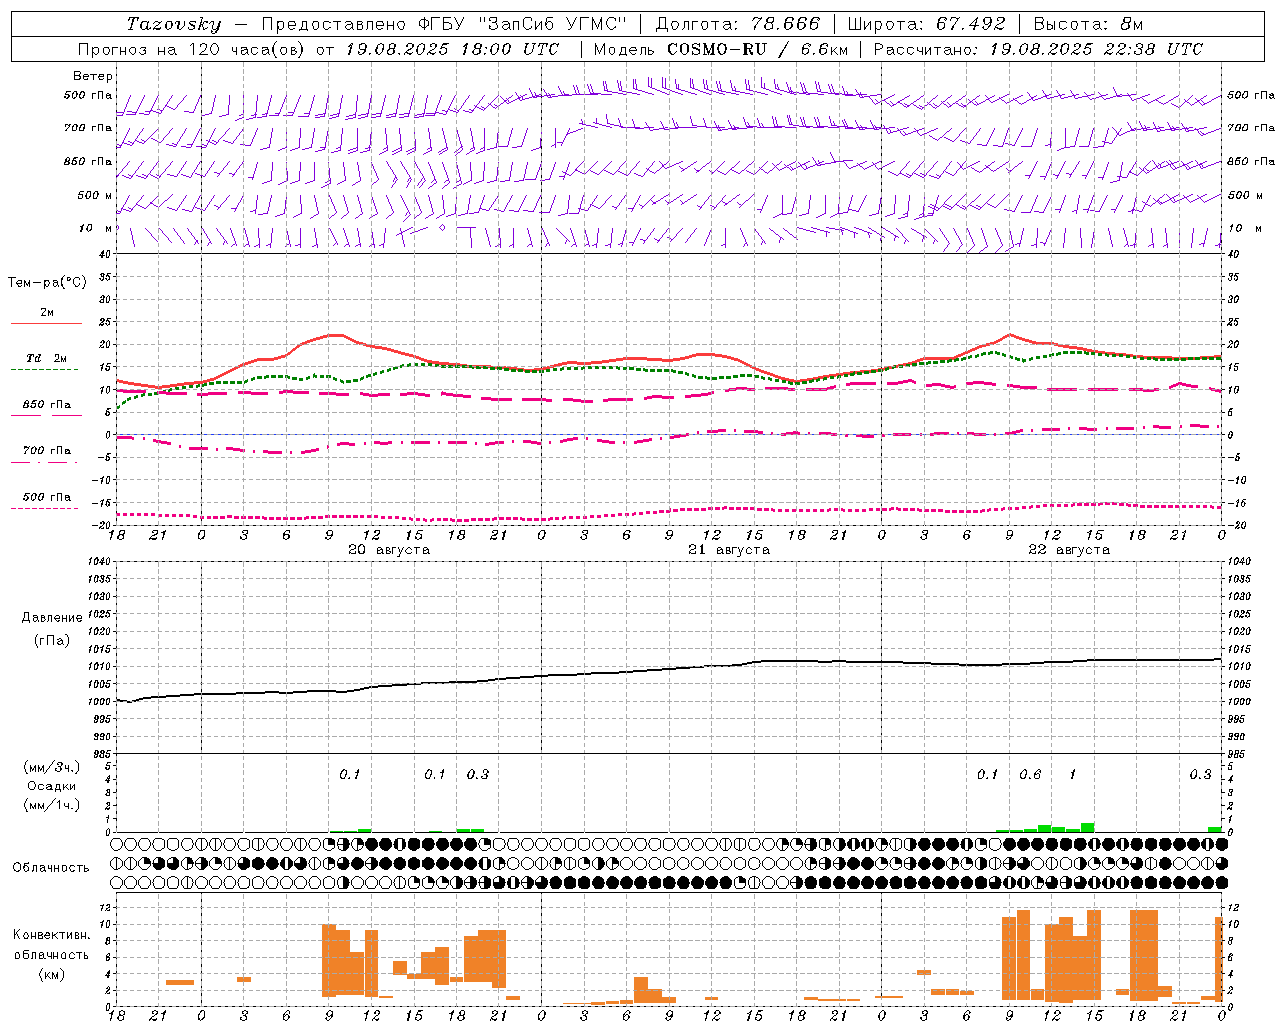Select the model label COSMO-RU / 6.6км
Screen dimensions: 1280x1024
pos(758,49)
